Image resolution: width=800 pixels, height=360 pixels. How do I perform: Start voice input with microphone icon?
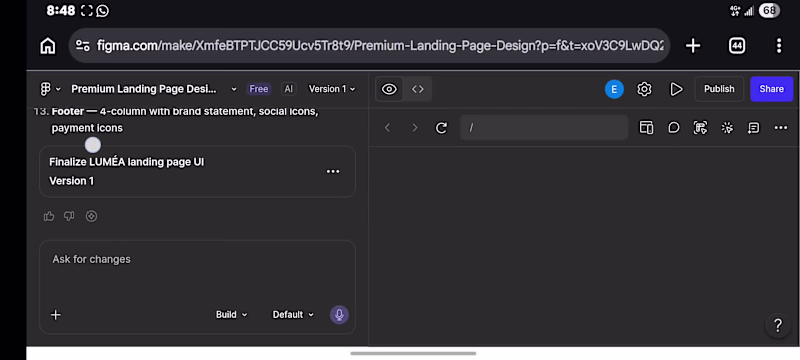point(339,315)
